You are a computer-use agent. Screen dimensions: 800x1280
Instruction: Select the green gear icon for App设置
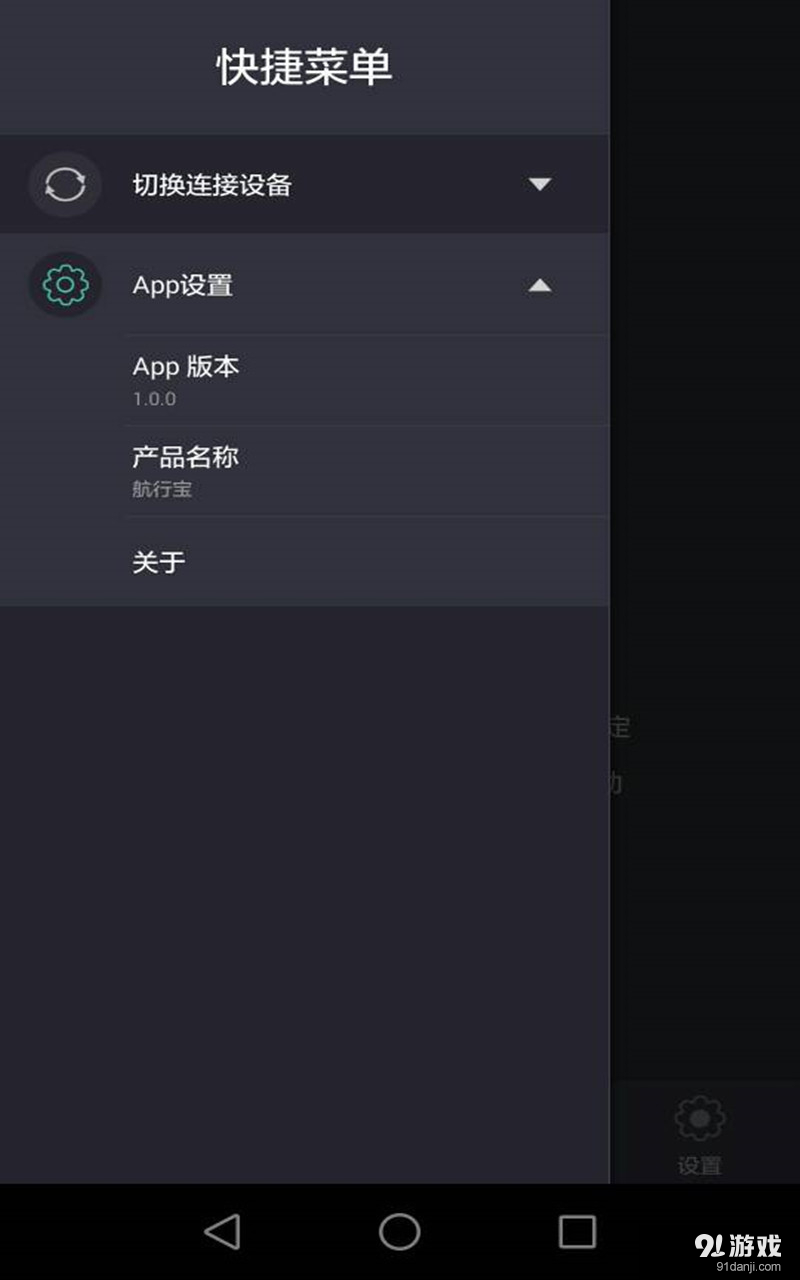pos(64,285)
